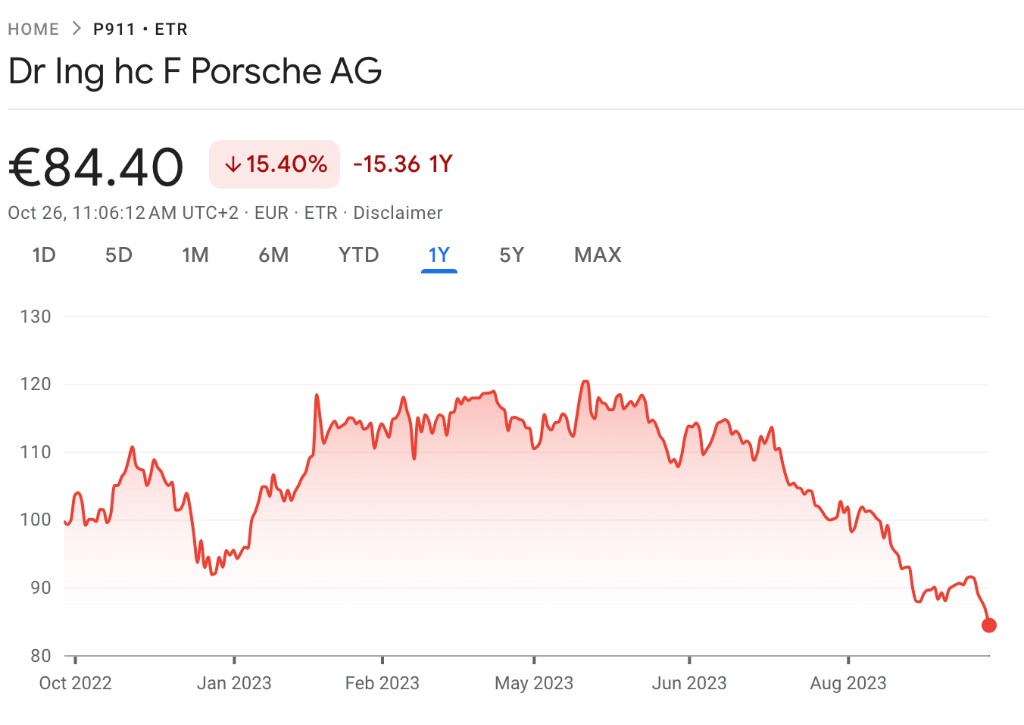Click the Aug 2023 axis label
The image size is (1024, 725).
pyautogui.click(x=848, y=683)
